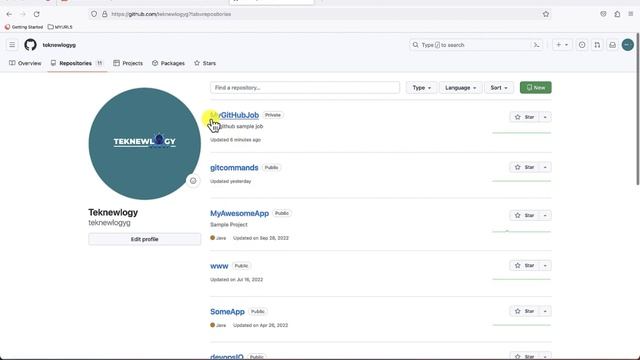Switch to the Projects tab
Viewport: 640px width, 360px height.
tap(128, 63)
